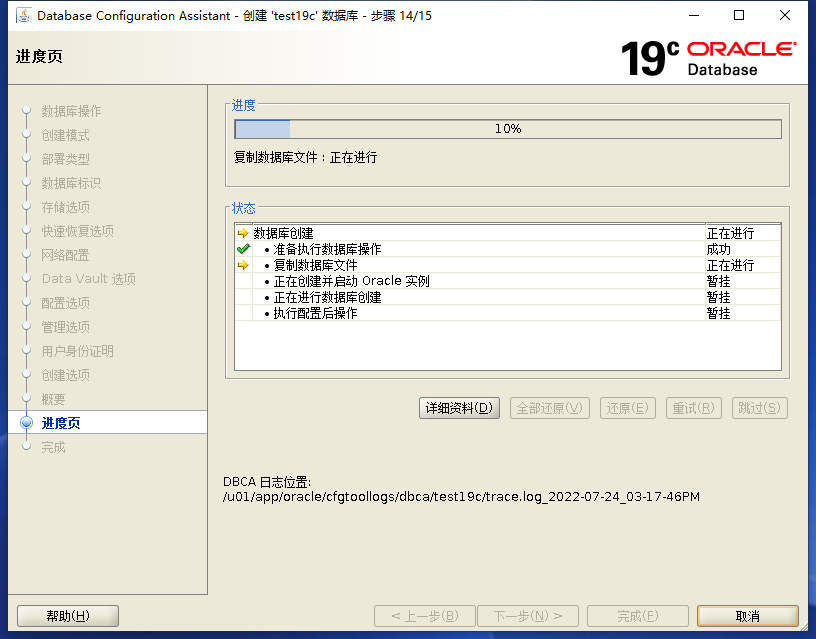Click 数据库创建 row text in status table
816x639 pixels.
[x=284, y=233]
